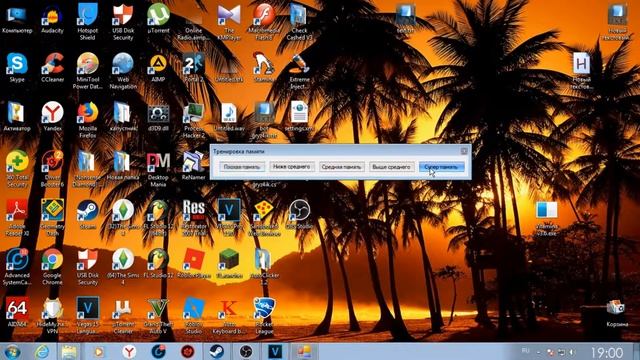Select the Hotspot Shield shortcut

pos(87,22)
